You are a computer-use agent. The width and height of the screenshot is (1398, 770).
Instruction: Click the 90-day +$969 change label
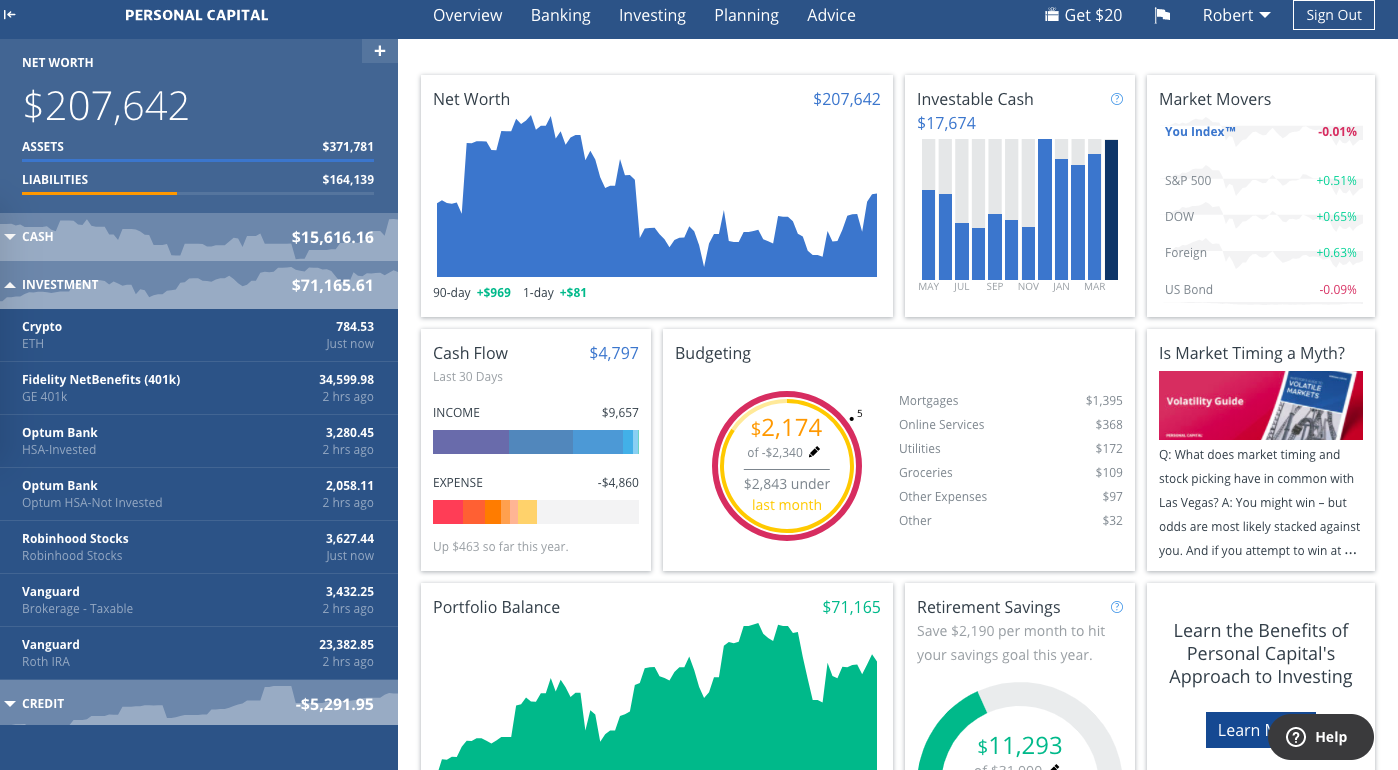coord(472,293)
